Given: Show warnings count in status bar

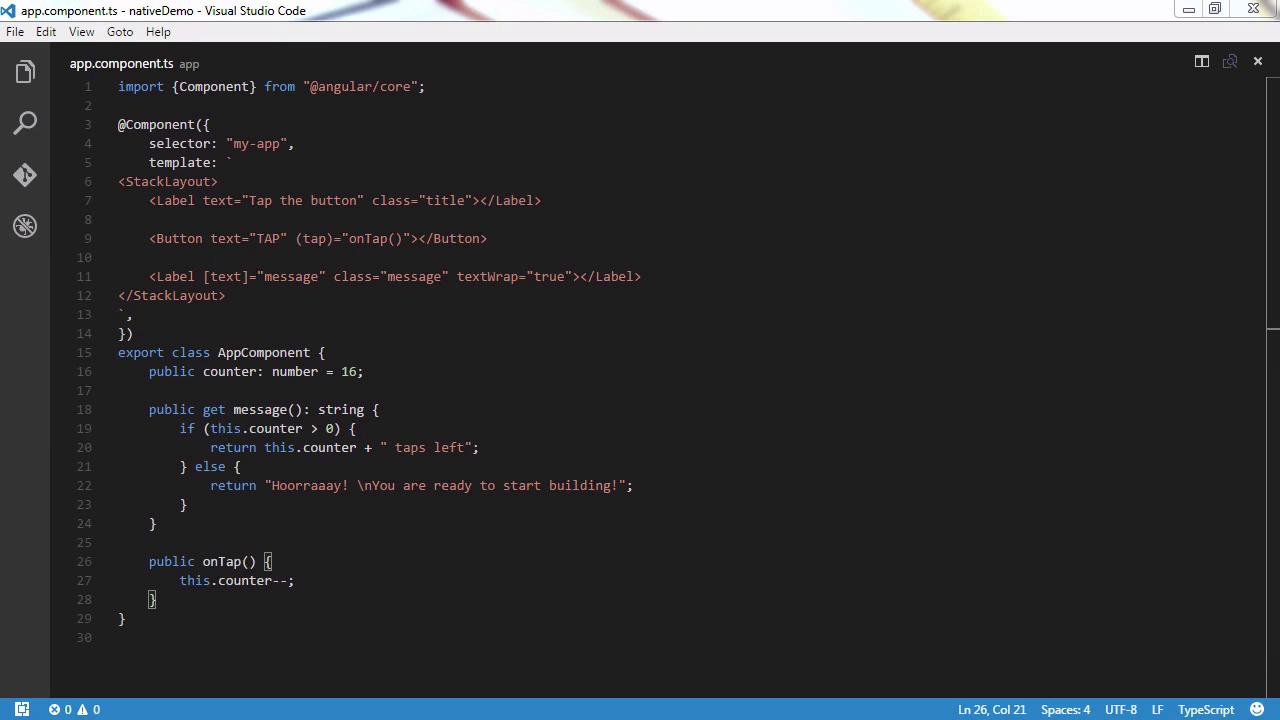Looking at the screenshot, I should [x=89, y=709].
